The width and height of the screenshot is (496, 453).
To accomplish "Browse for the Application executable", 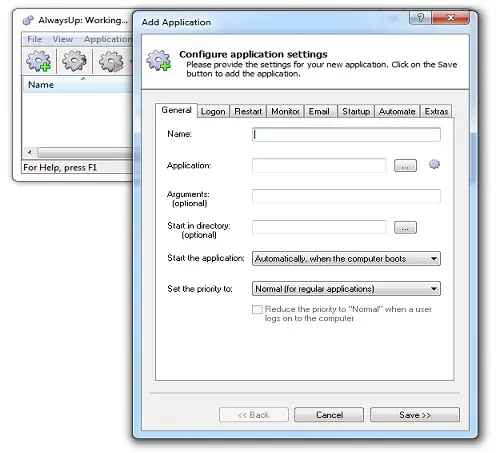I will click(x=405, y=166).
